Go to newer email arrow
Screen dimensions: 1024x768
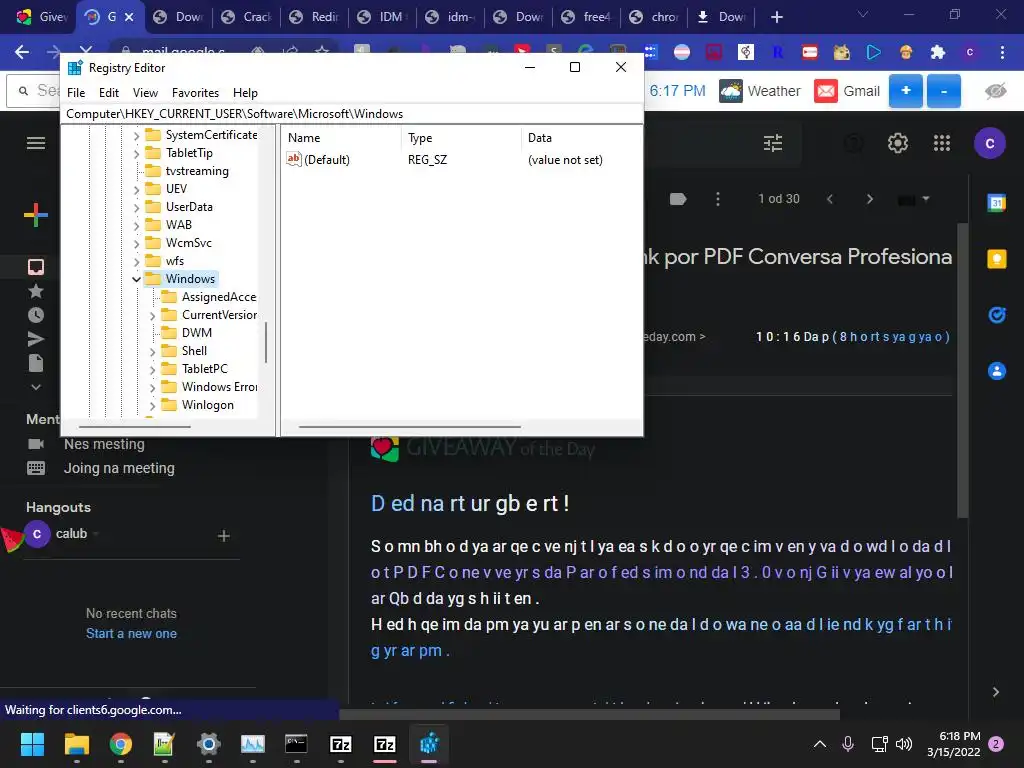[830, 199]
